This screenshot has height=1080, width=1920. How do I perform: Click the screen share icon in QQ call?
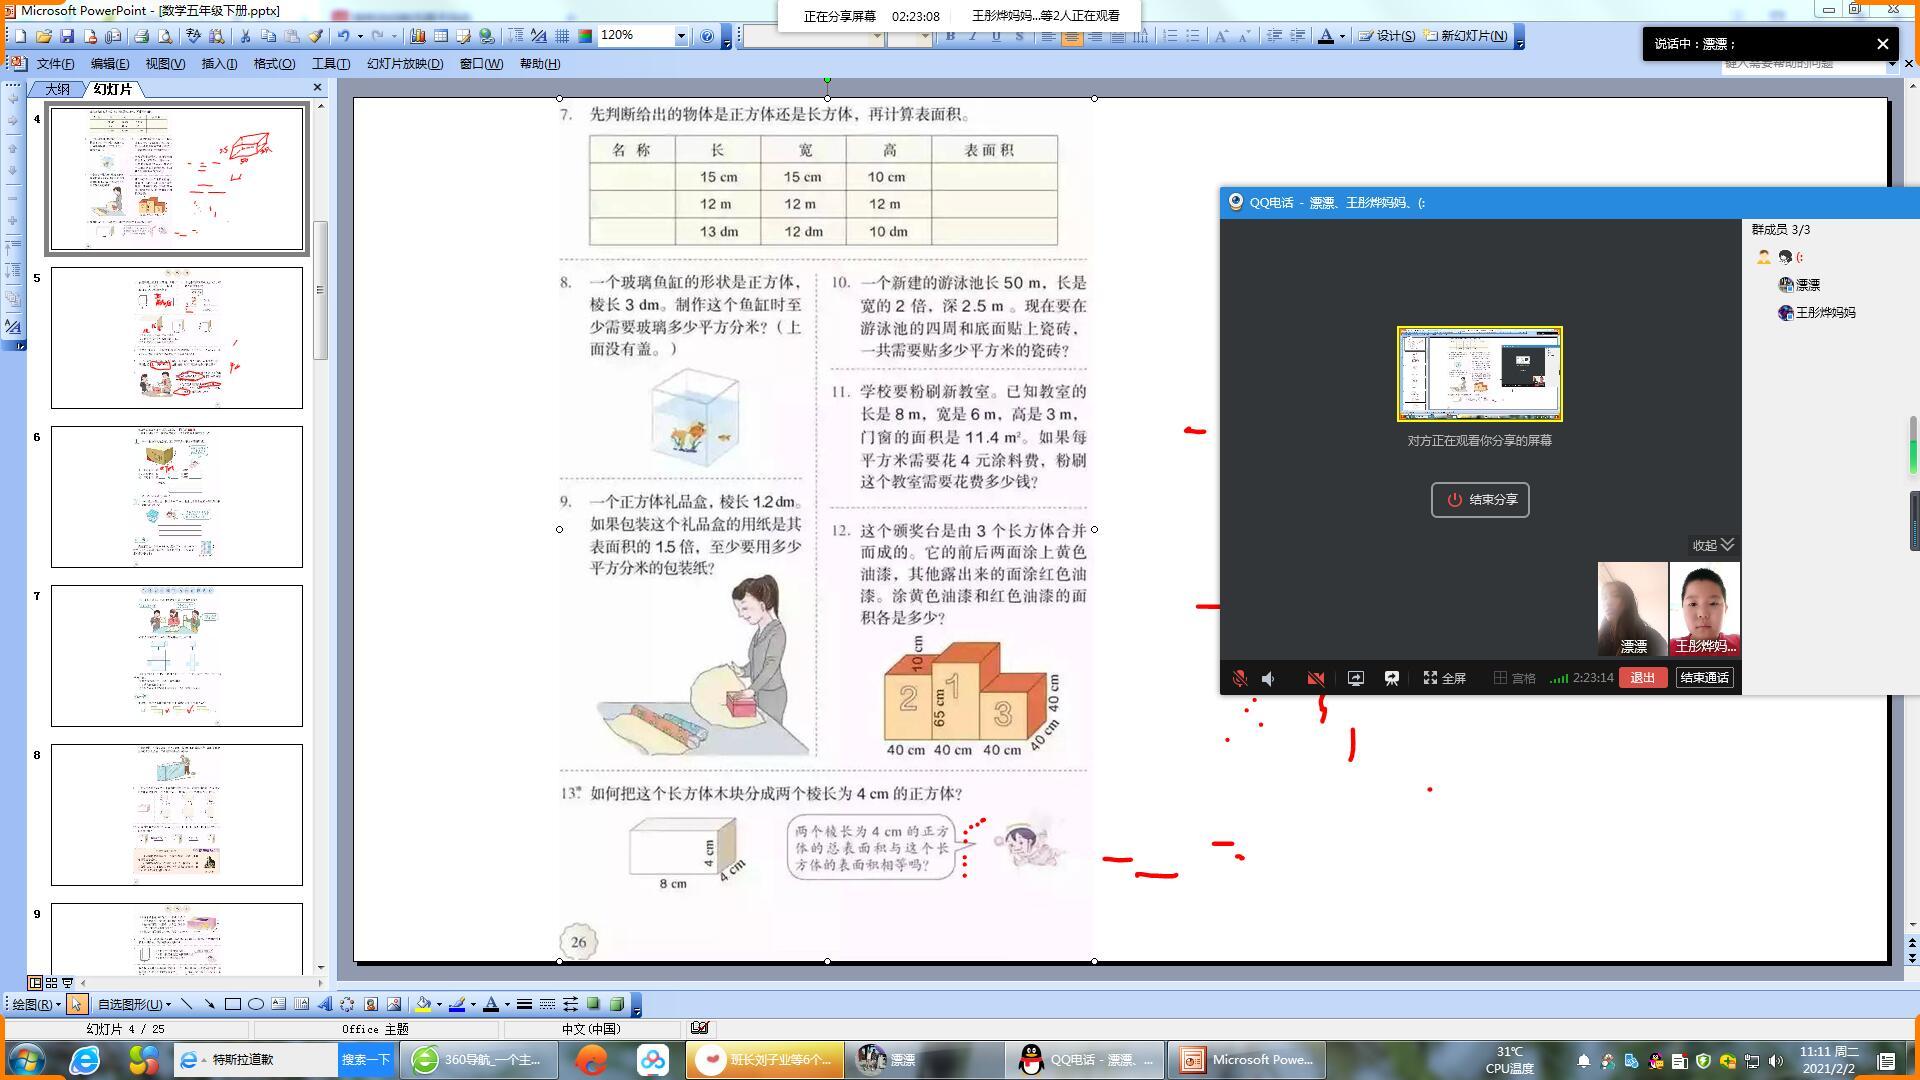pos(1355,678)
